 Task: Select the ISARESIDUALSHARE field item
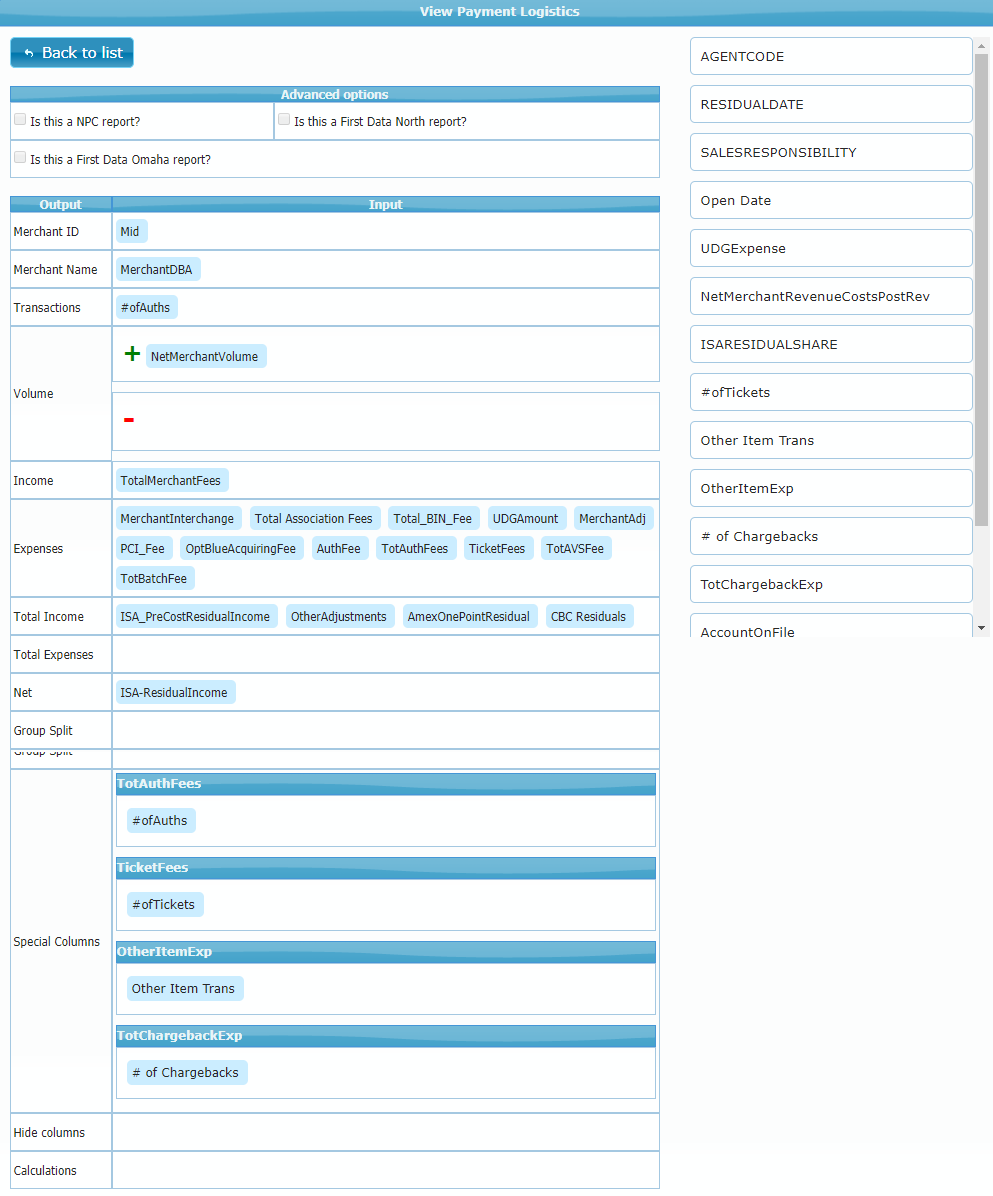click(x=830, y=345)
